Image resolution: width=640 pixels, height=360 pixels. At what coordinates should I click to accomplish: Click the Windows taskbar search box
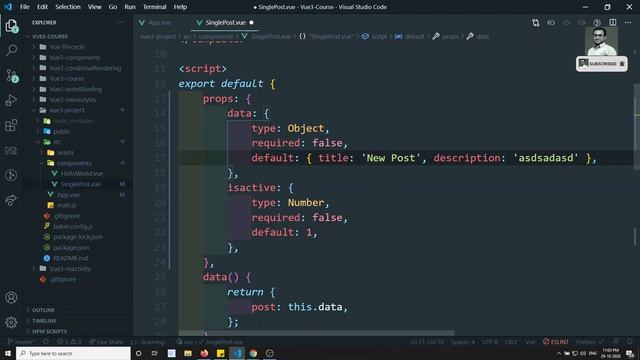tap(73, 353)
